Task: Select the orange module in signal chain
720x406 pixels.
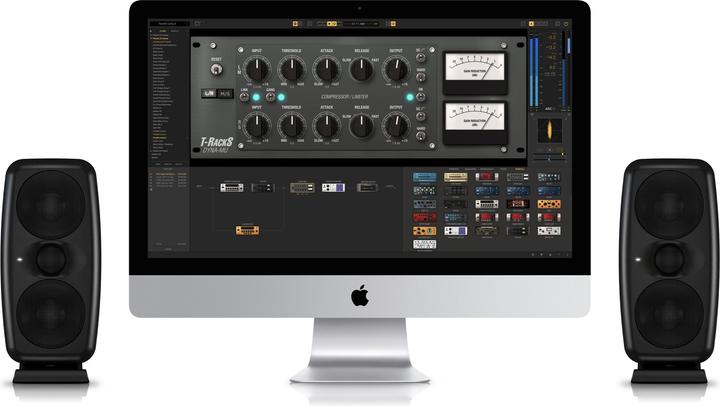Action: pyautogui.click(x=248, y=230)
